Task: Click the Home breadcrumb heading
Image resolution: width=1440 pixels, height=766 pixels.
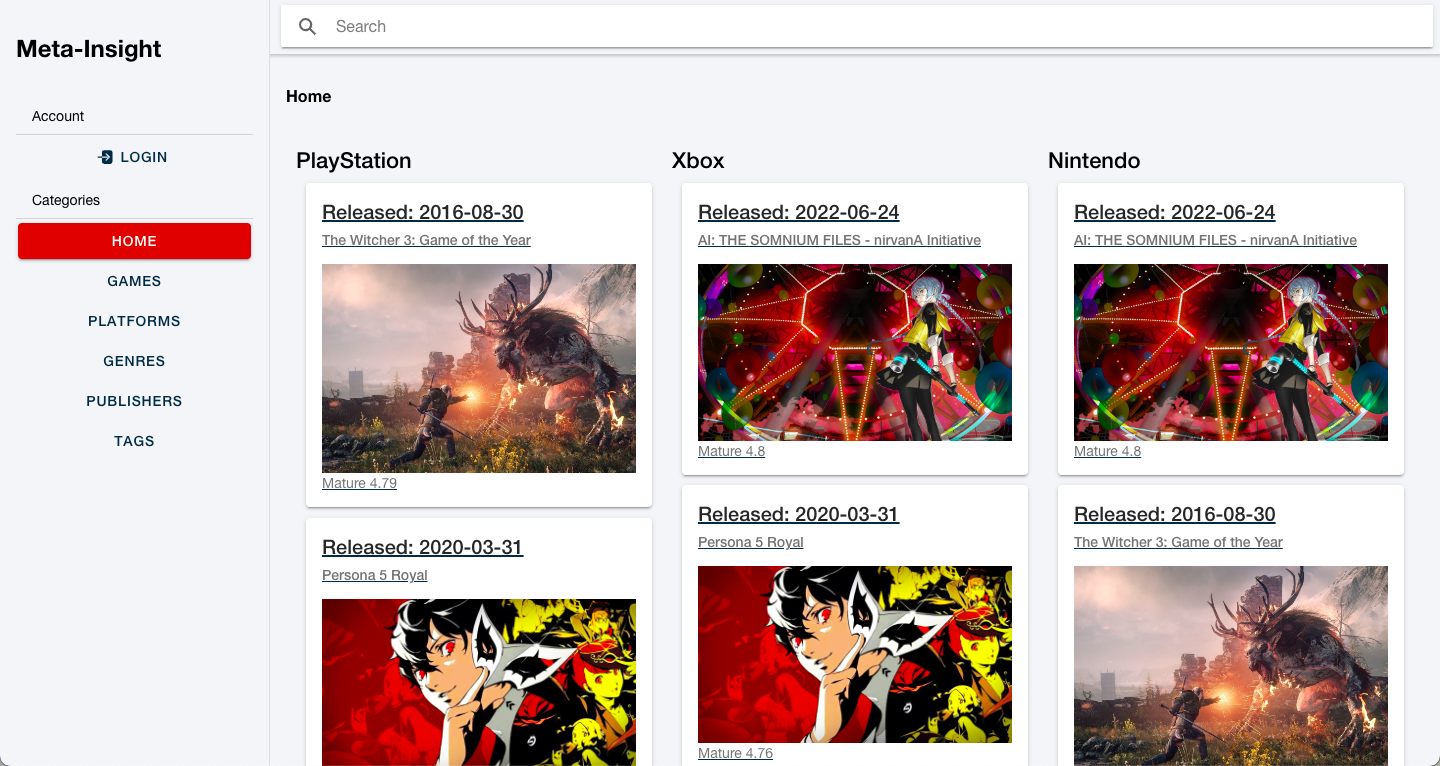Action: coord(308,96)
